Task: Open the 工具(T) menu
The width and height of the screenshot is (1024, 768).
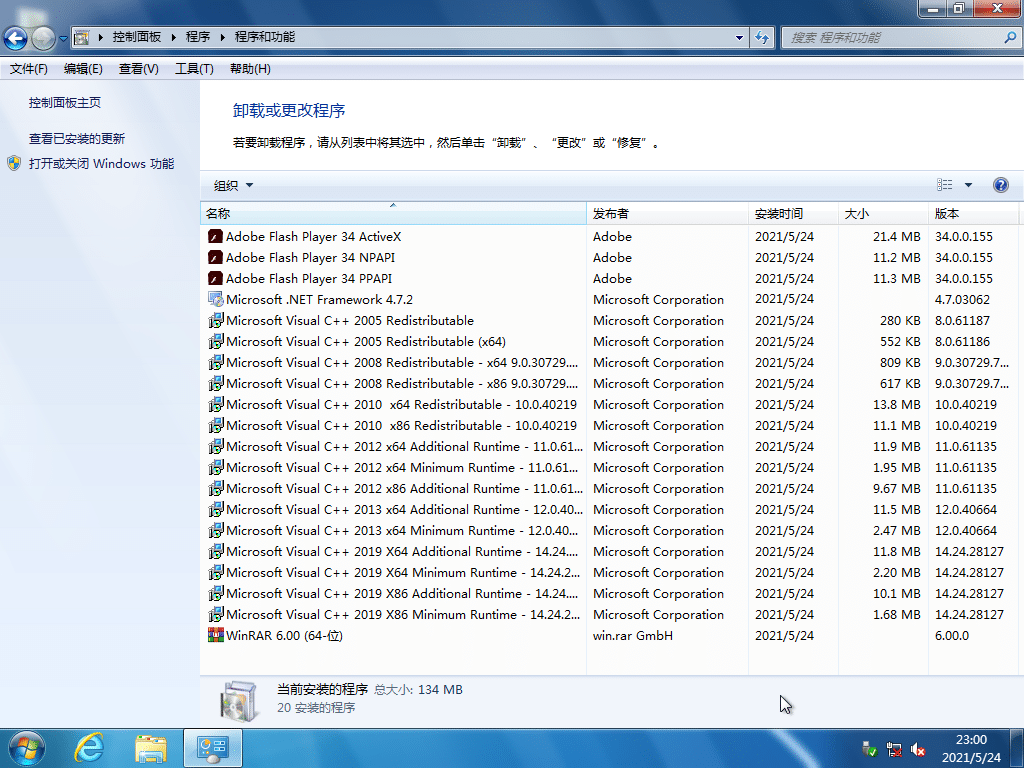Action: (193, 68)
